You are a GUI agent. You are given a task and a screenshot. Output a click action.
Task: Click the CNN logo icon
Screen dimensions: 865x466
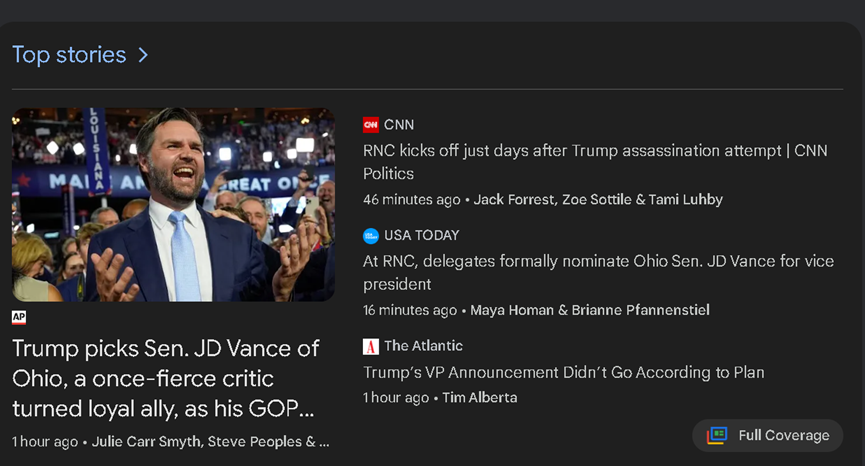371,125
